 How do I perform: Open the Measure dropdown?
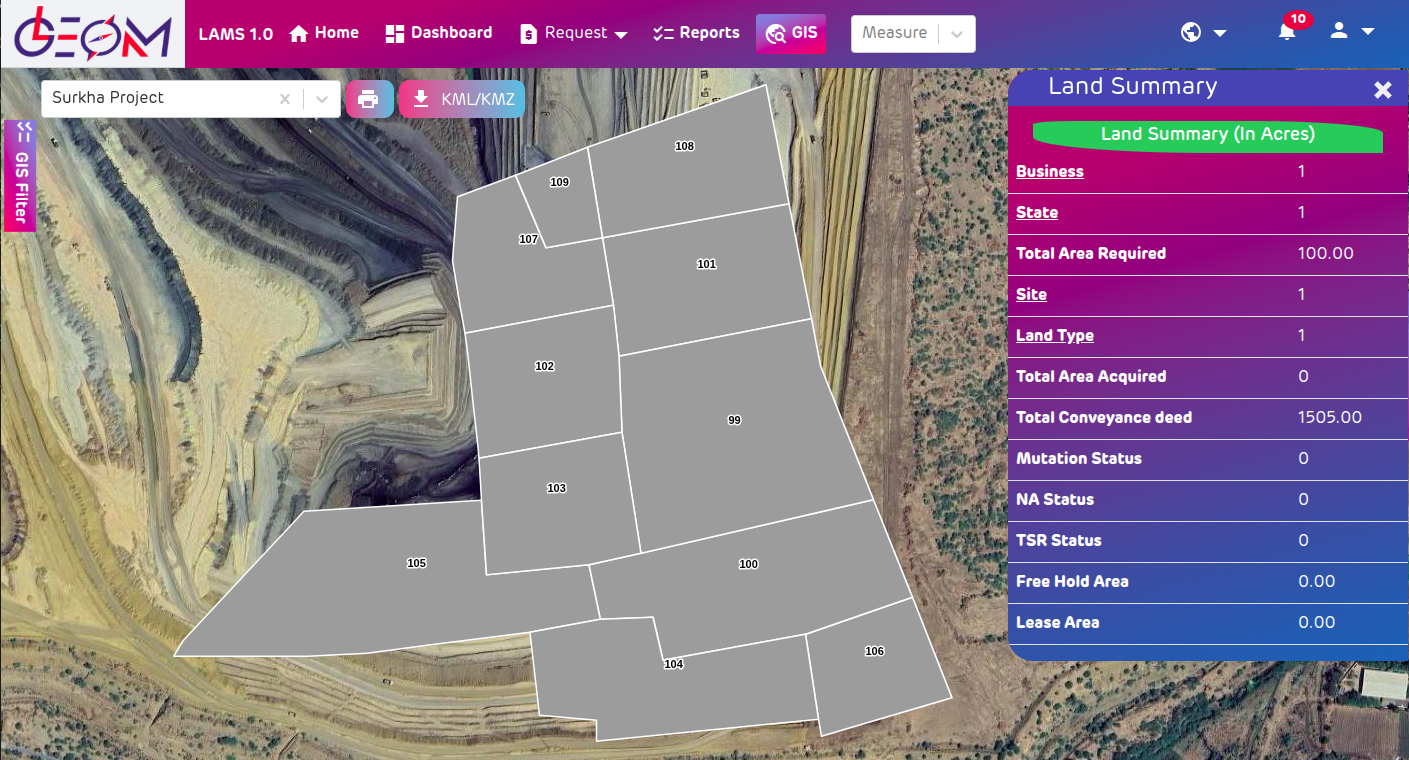click(913, 33)
